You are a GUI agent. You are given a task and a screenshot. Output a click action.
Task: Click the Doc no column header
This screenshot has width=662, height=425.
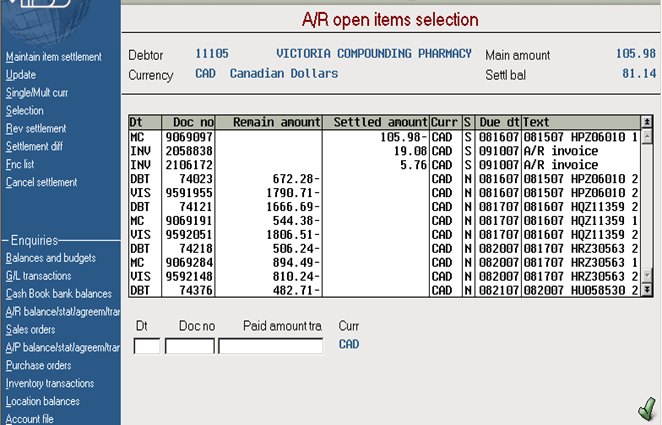[x=188, y=122]
